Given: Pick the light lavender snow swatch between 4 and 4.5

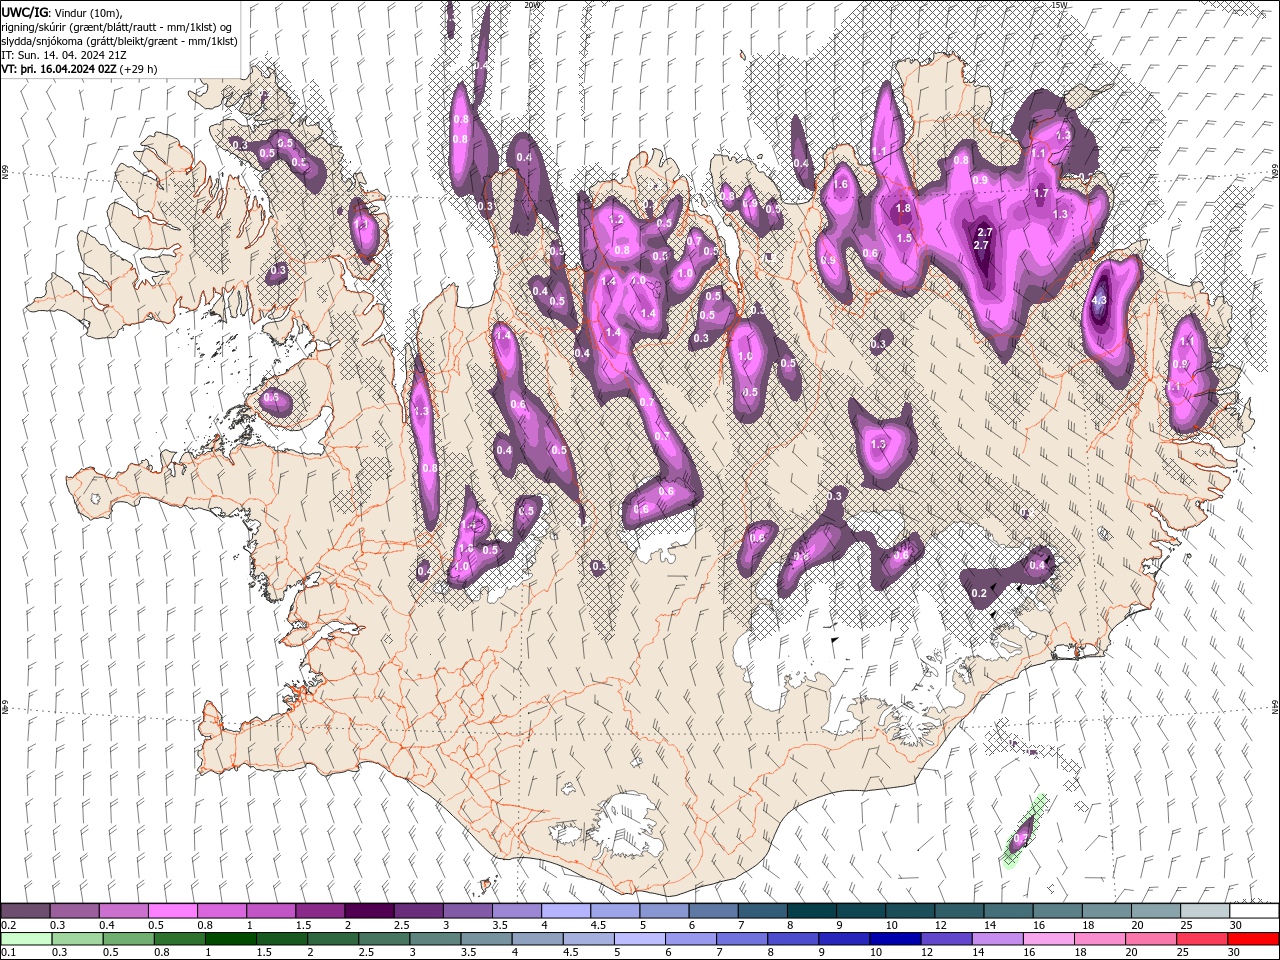Looking at the screenshot, I should click(564, 911).
